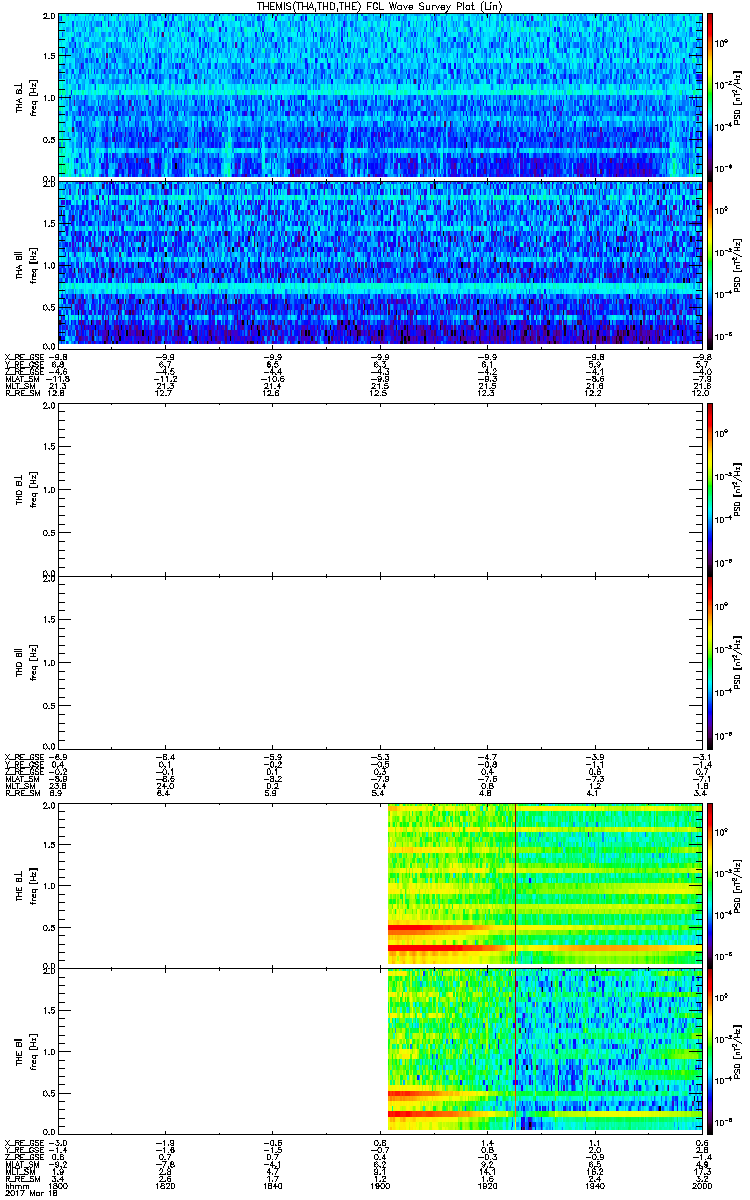Click the THD B-parallel freq [Hz] axis label

pyautogui.click(x=32, y=662)
